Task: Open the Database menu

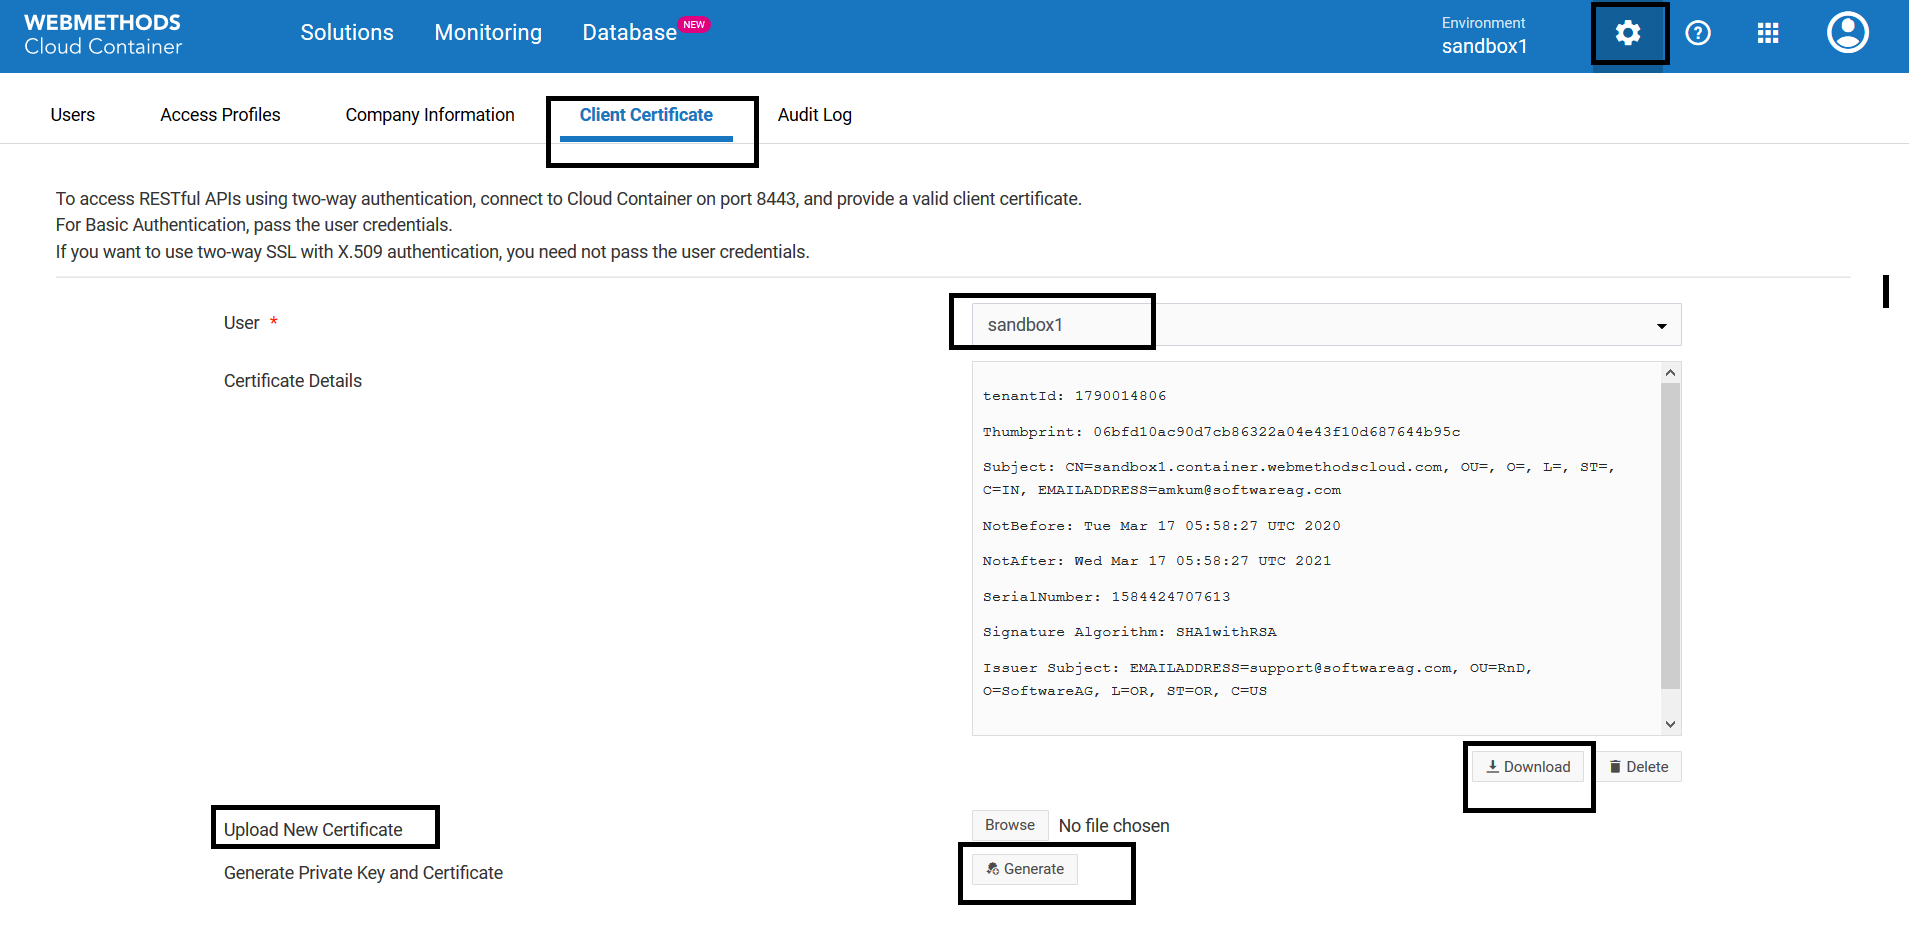Action: point(630,32)
